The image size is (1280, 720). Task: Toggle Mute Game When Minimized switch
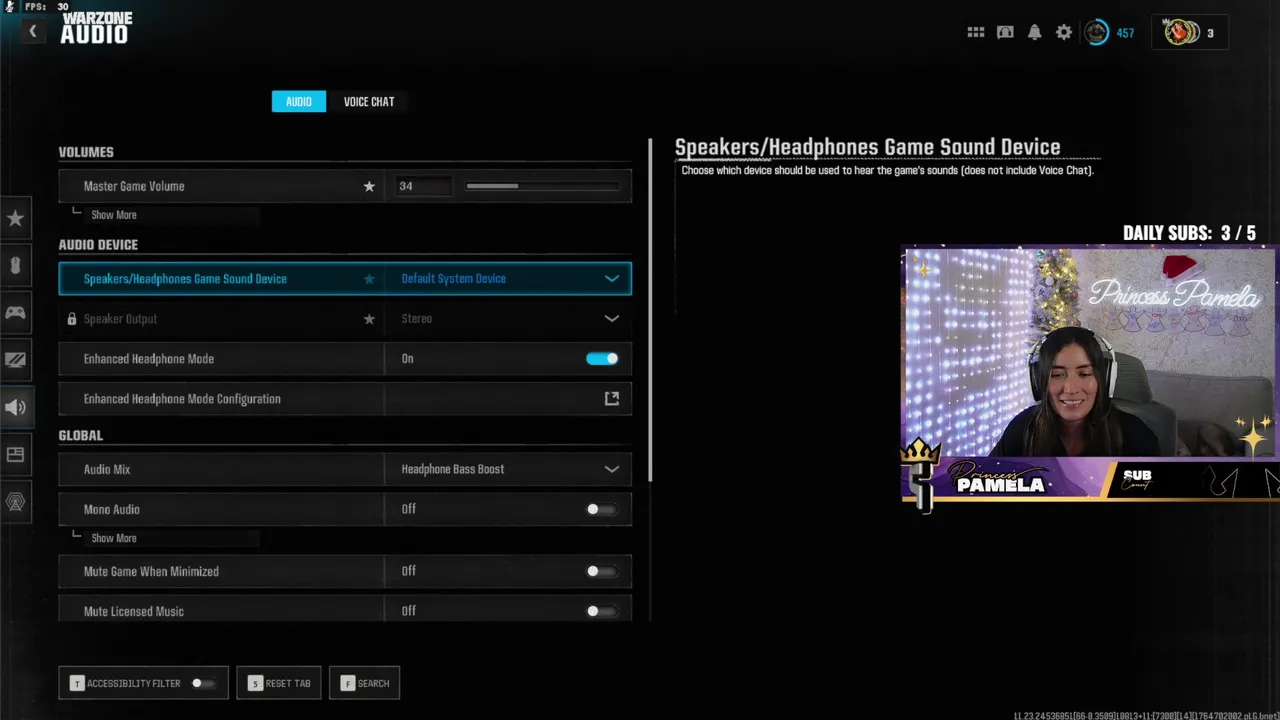click(601, 571)
